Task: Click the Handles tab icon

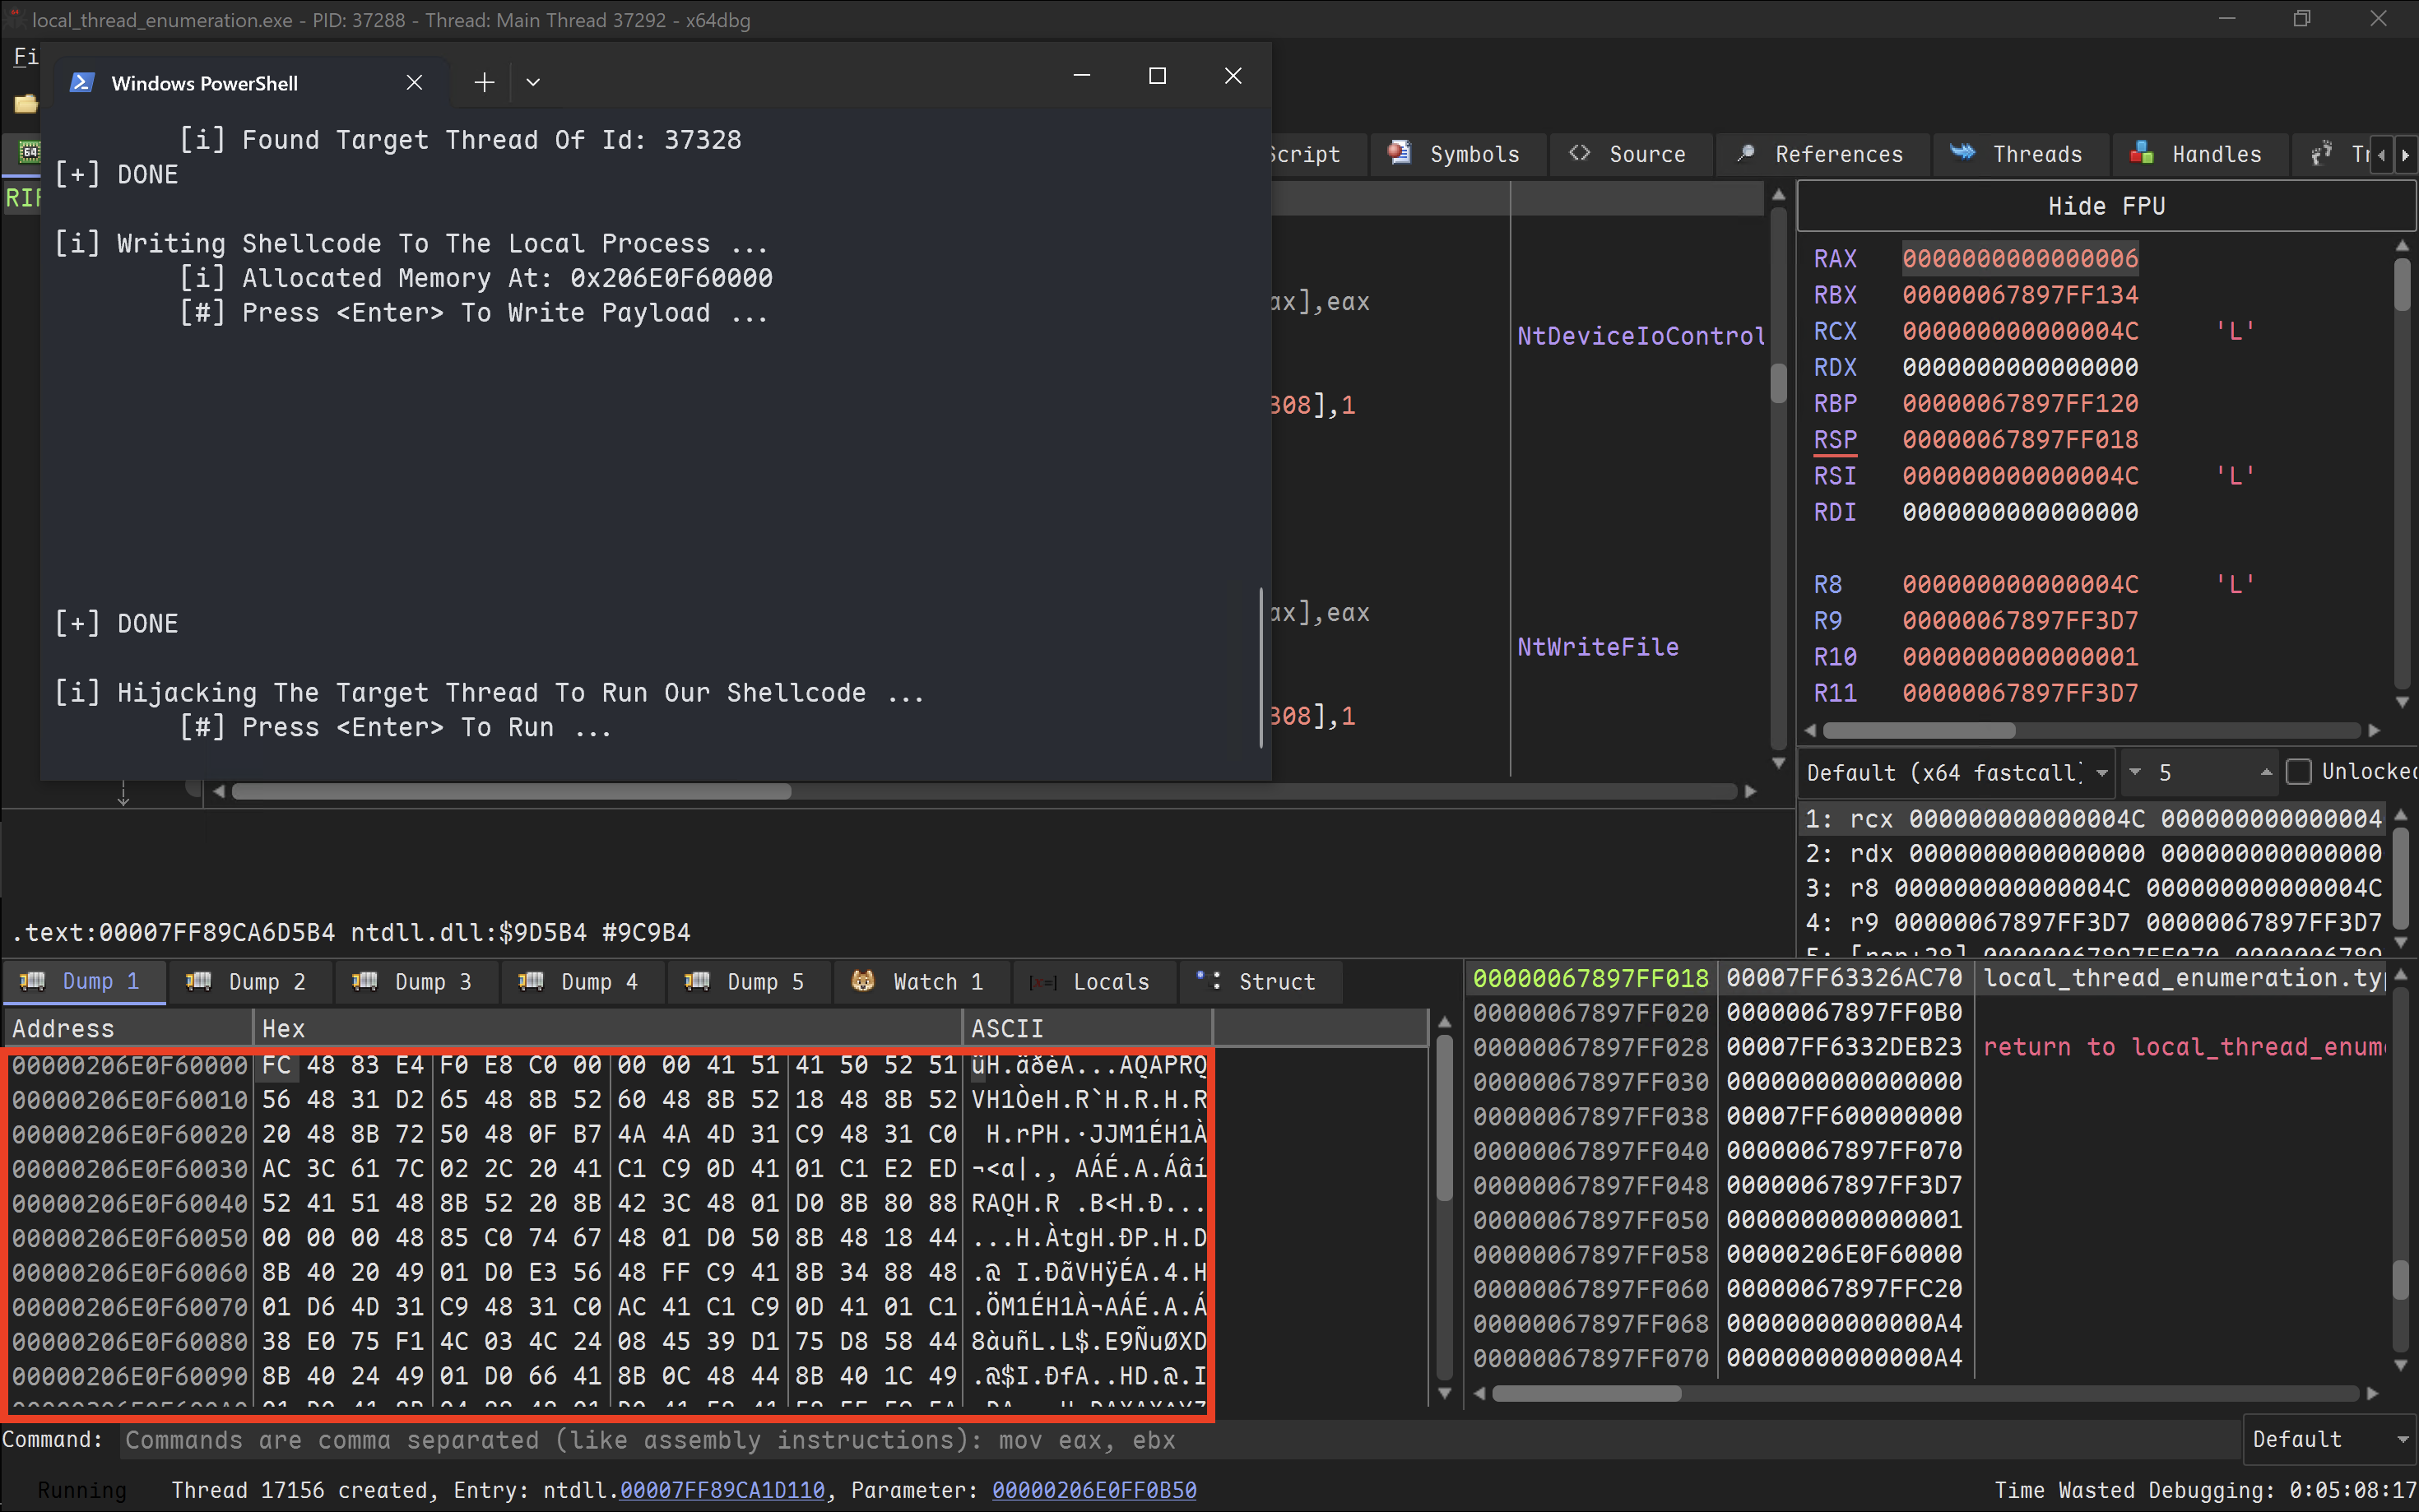Action: tap(2141, 153)
